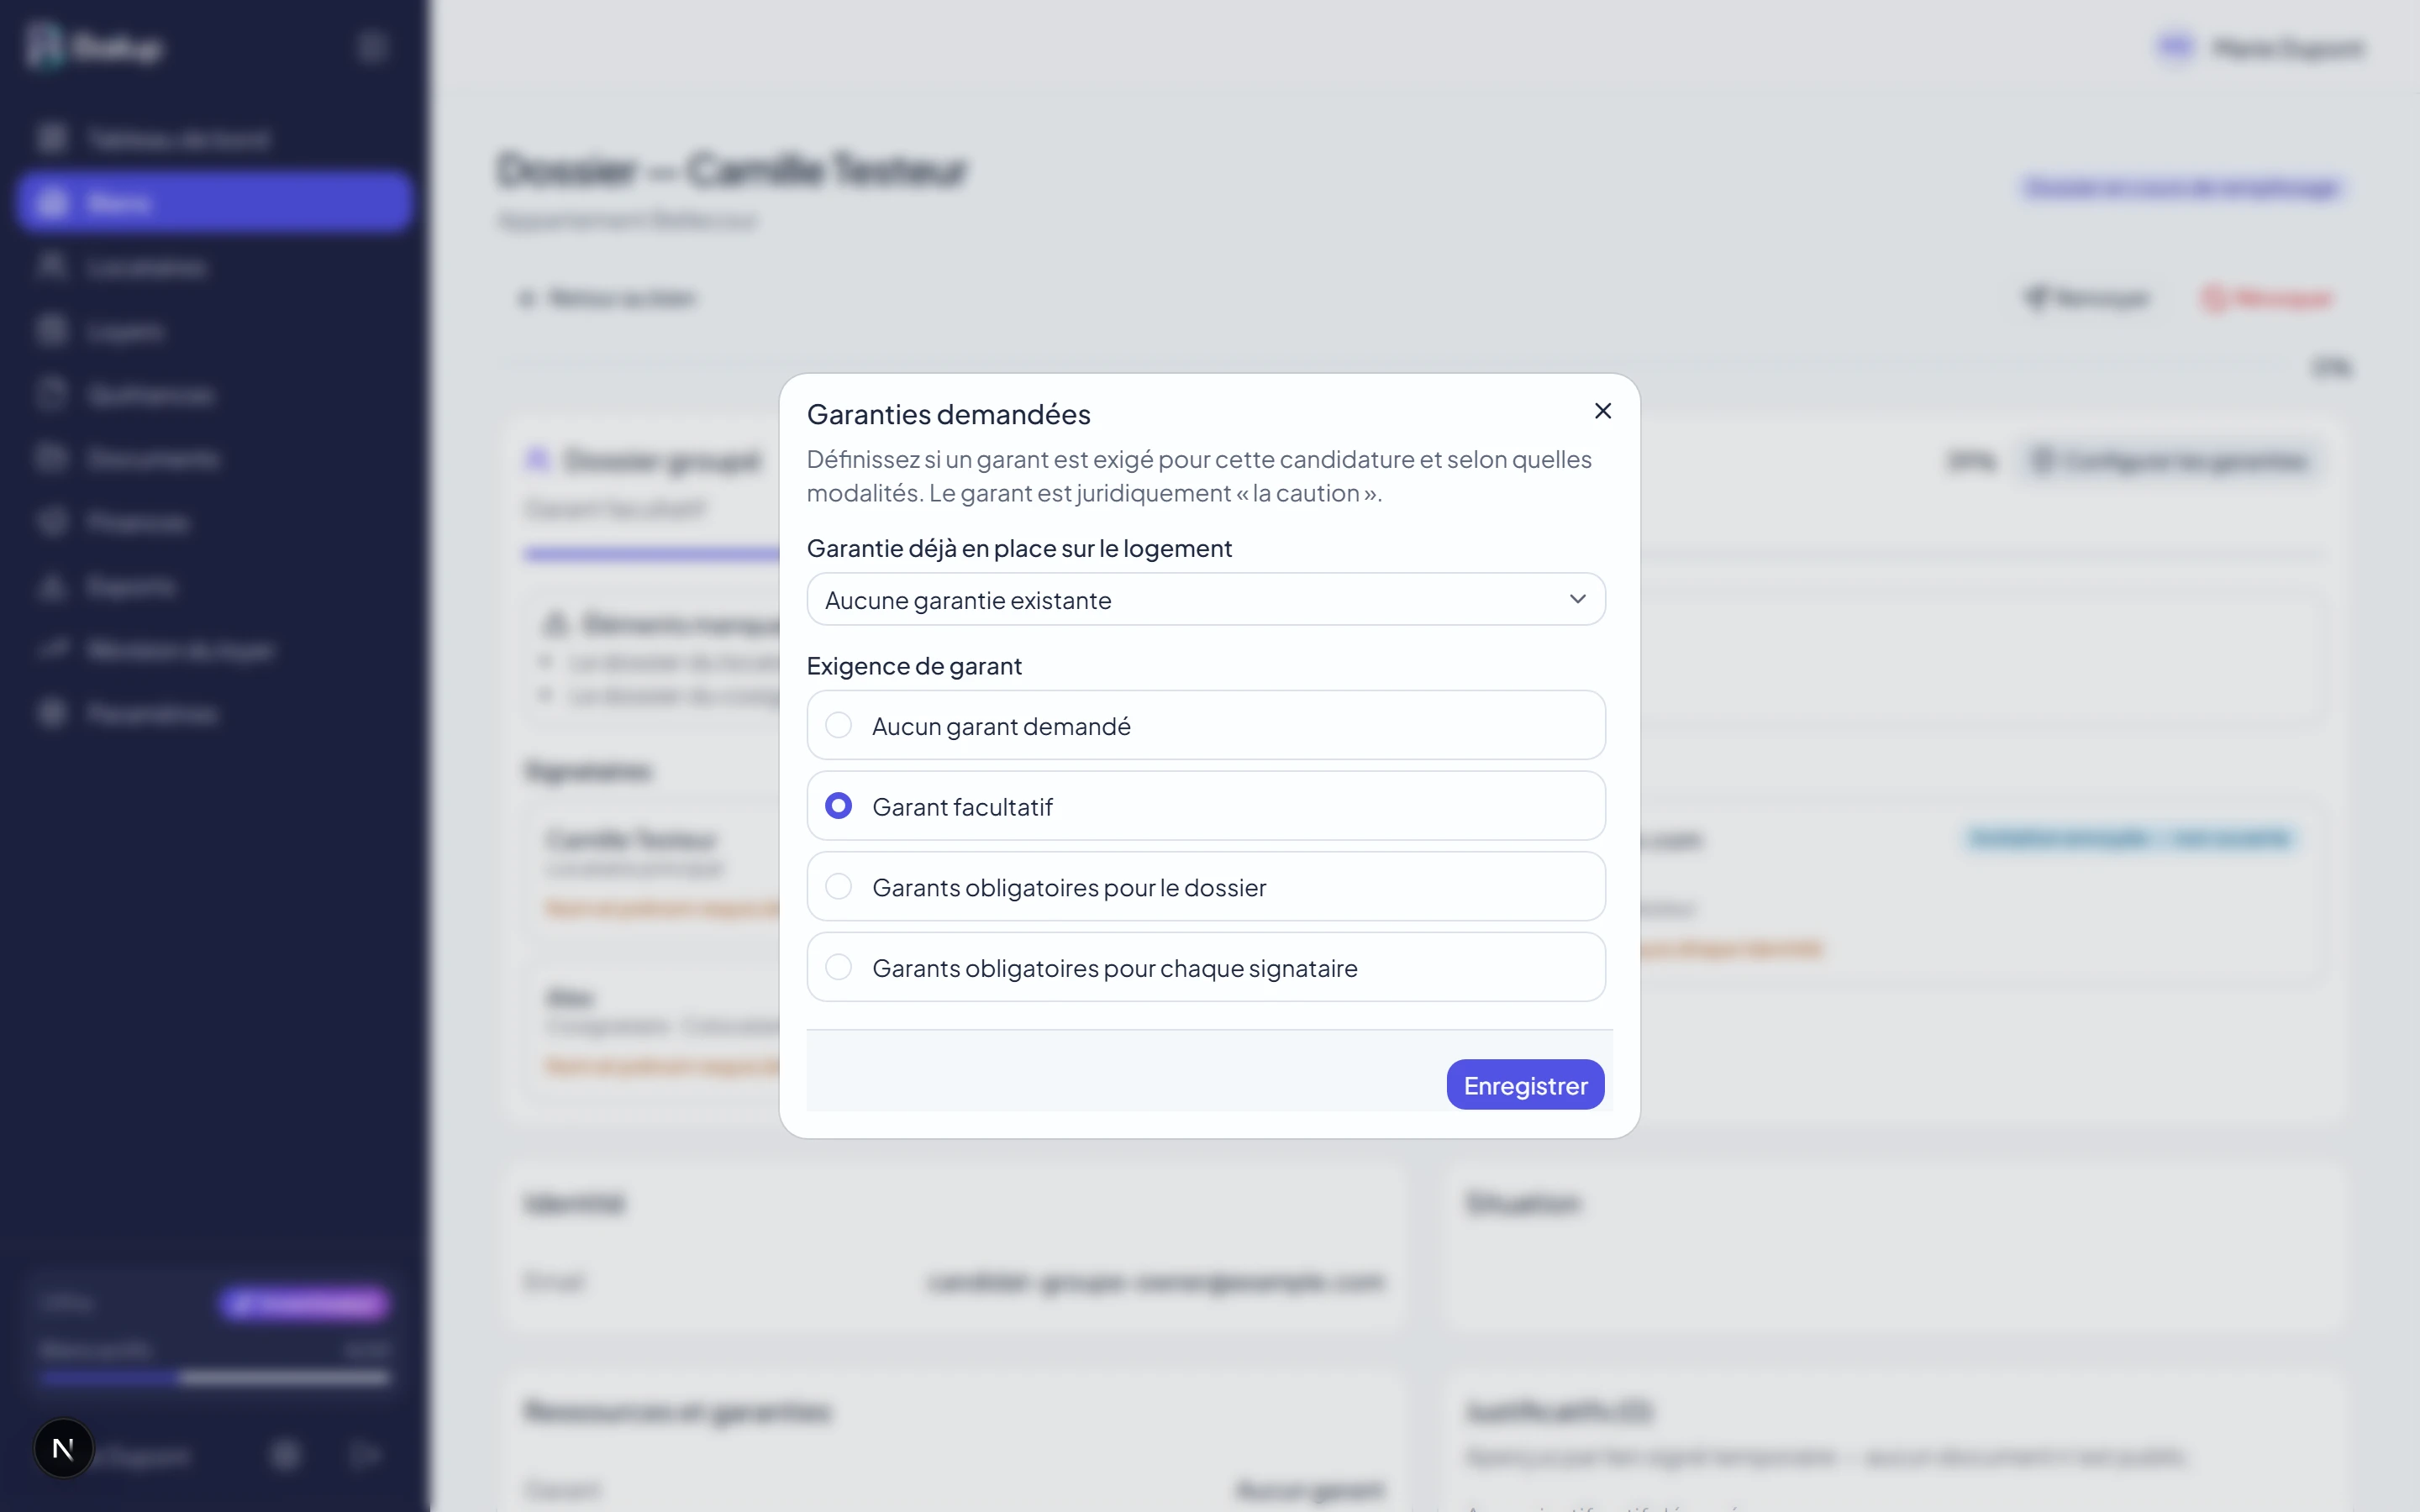Close the Garanties demandées dialog
Screen dimensions: 2420x1512
[x=1603, y=411]
